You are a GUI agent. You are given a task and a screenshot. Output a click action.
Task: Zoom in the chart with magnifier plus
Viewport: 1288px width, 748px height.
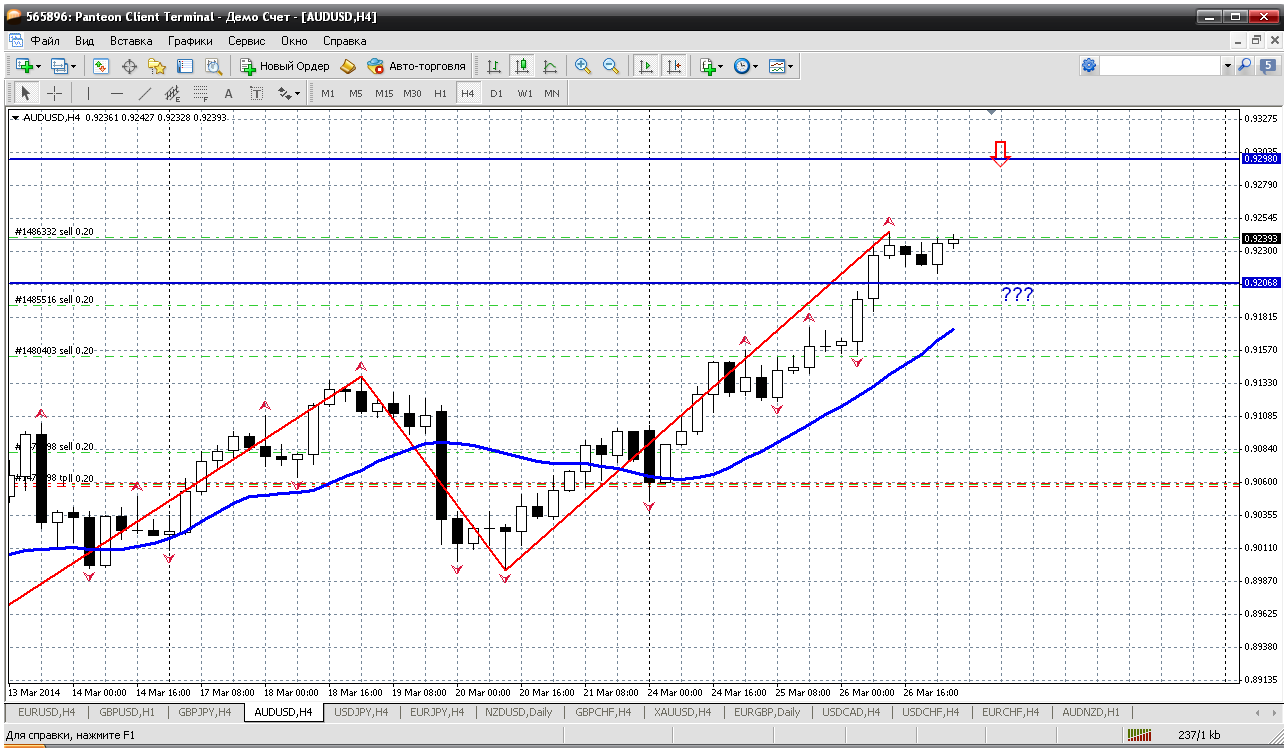(x=583, y=66)
